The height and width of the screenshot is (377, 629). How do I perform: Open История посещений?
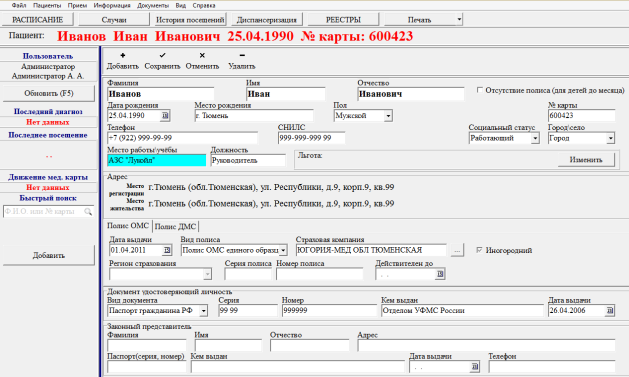(x=190, y=19)
